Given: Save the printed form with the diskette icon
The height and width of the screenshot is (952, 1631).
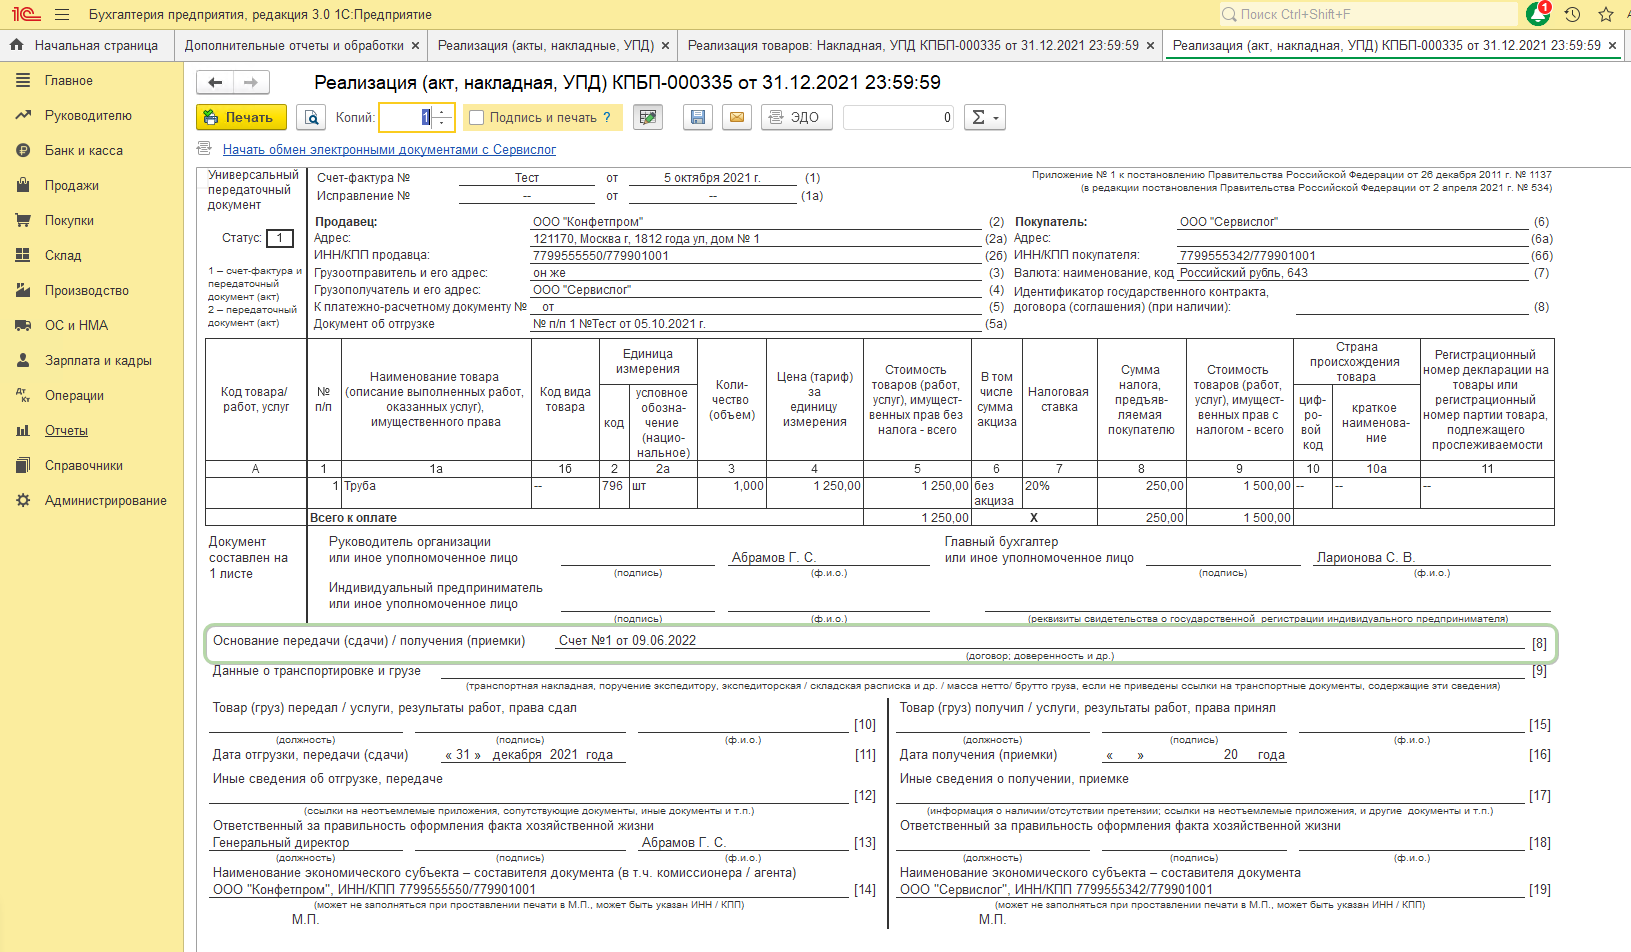Looking at the screenshot, I should (698, 117).
